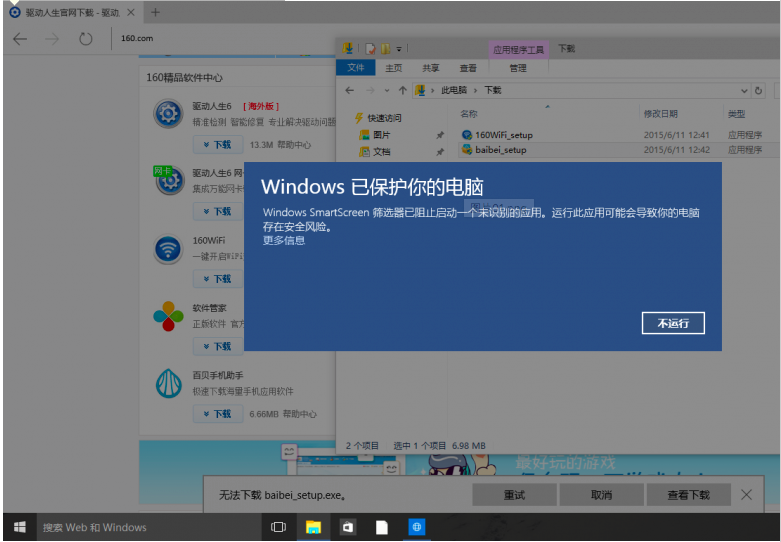Dismiss the download notification with X
Viewport: 781px width, 542px height.
coord(746,495)
